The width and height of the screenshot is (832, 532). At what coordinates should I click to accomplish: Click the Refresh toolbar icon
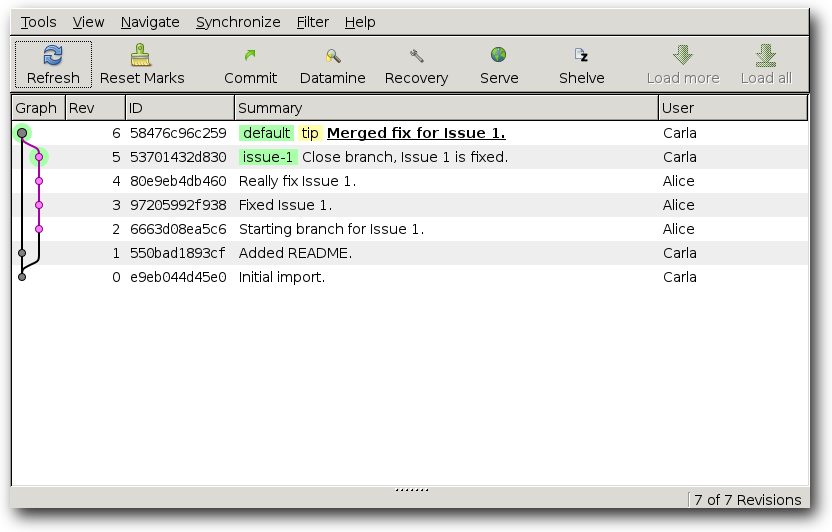click(x=53, y=55)
